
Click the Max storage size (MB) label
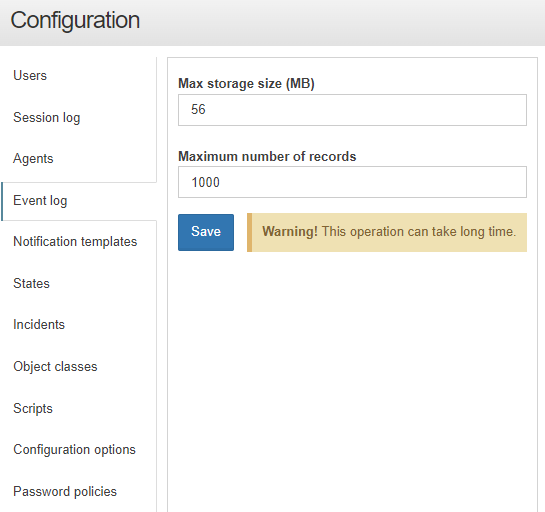[246, 84]
